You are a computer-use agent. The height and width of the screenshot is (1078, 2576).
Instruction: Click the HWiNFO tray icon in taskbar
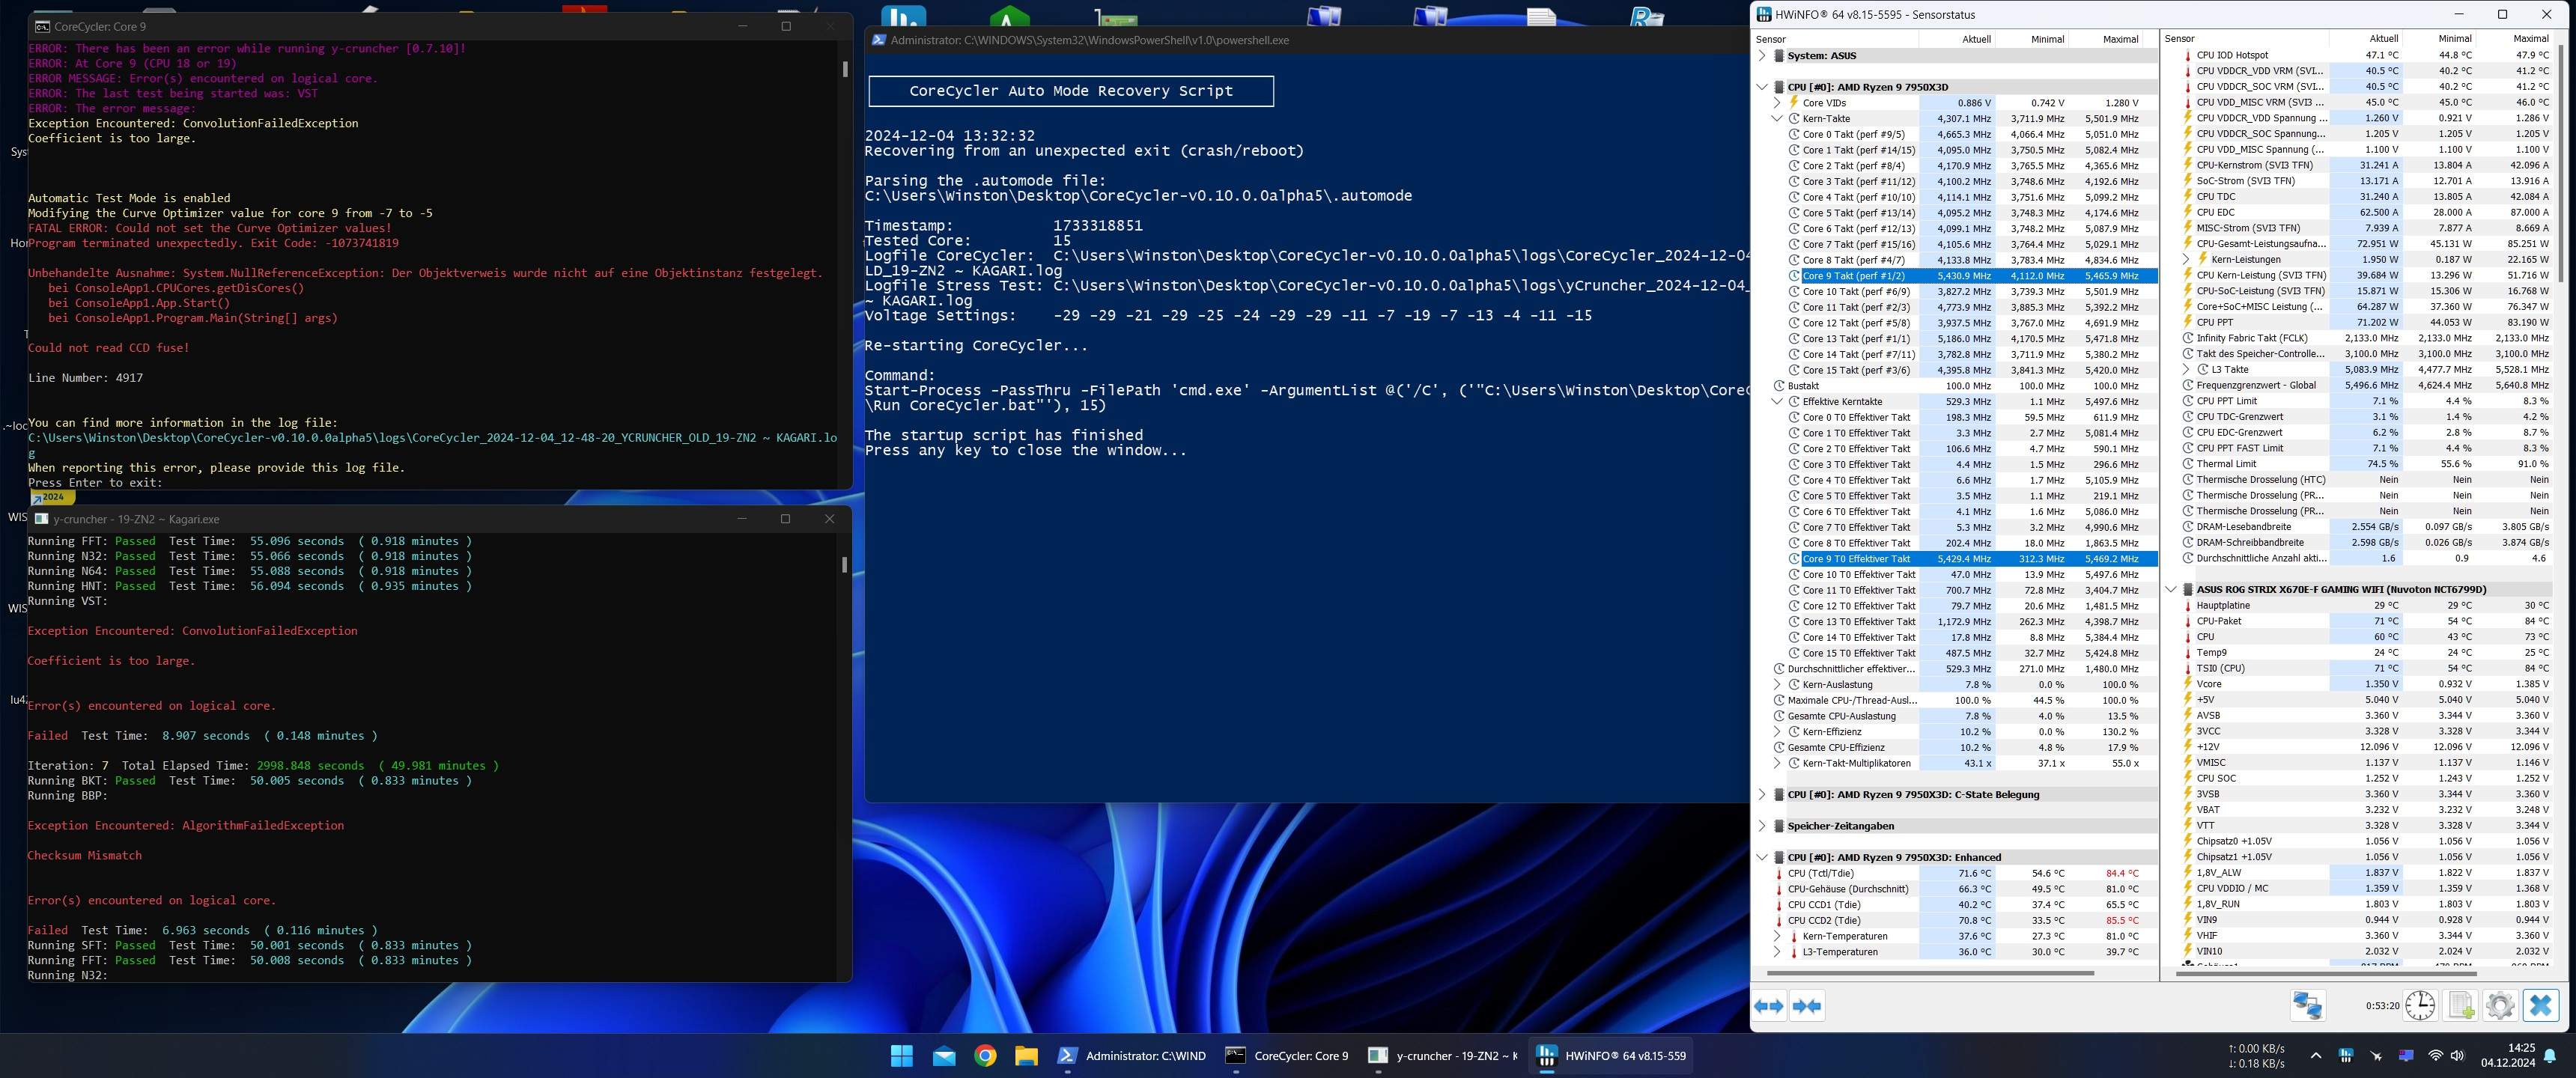point(2346,1056)
